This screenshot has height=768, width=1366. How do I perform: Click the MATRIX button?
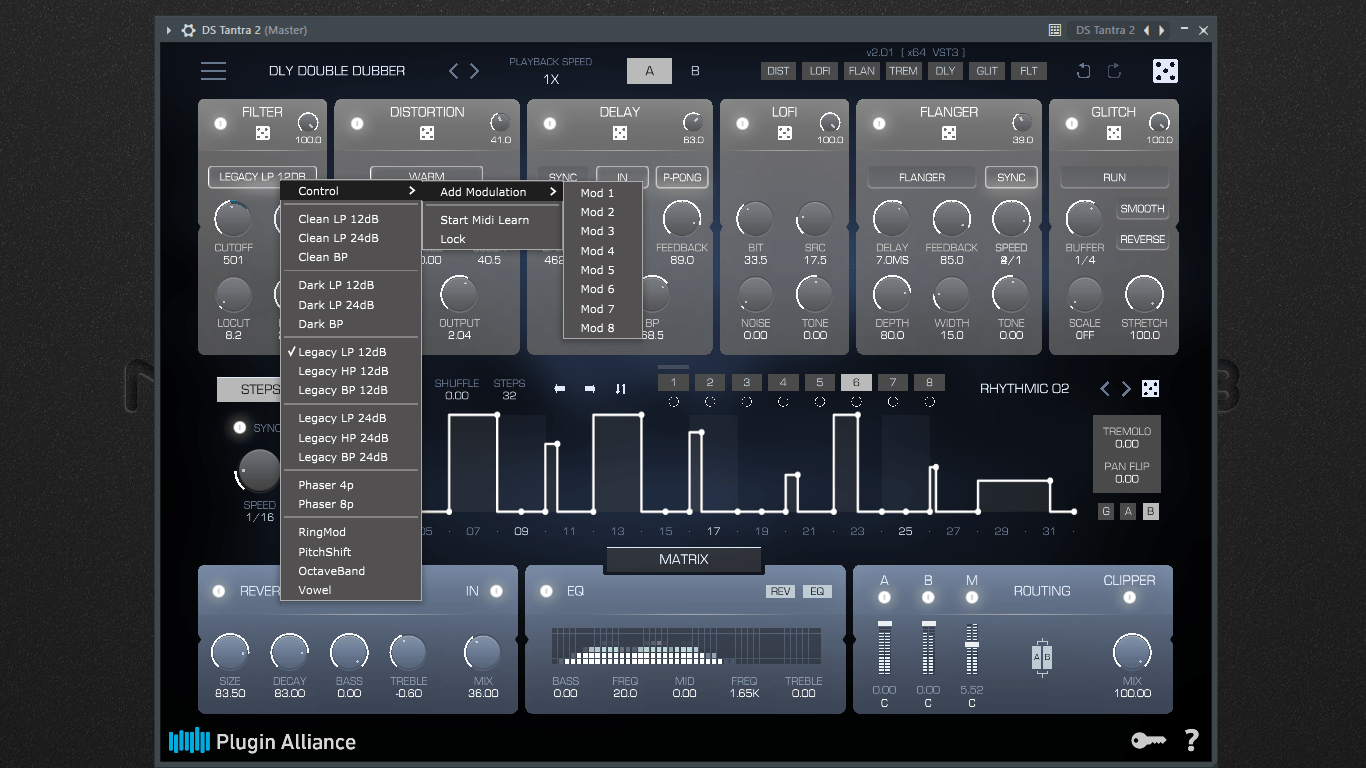pyautogui.click(x=683, y=560)
